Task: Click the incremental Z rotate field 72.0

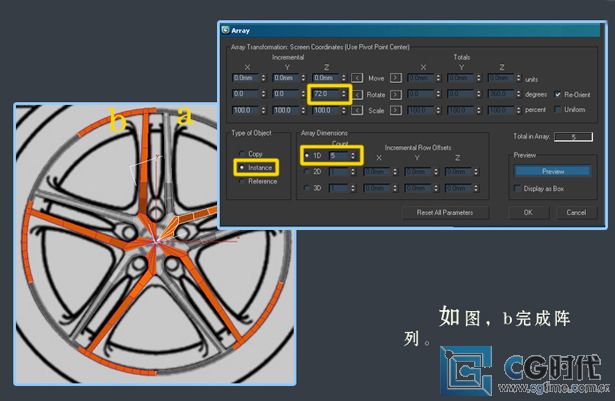Action: pyautogui.click(x=325, y=94)
